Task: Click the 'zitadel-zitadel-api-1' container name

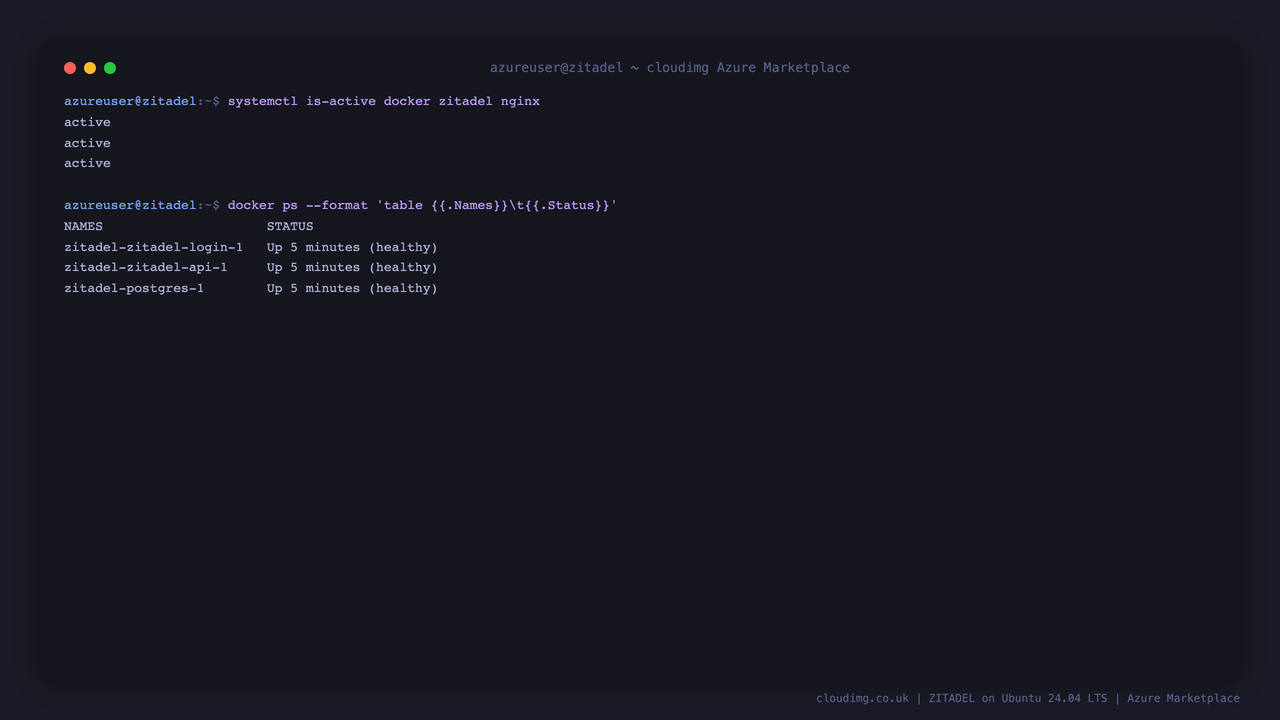Action: [x=145, y=267]
